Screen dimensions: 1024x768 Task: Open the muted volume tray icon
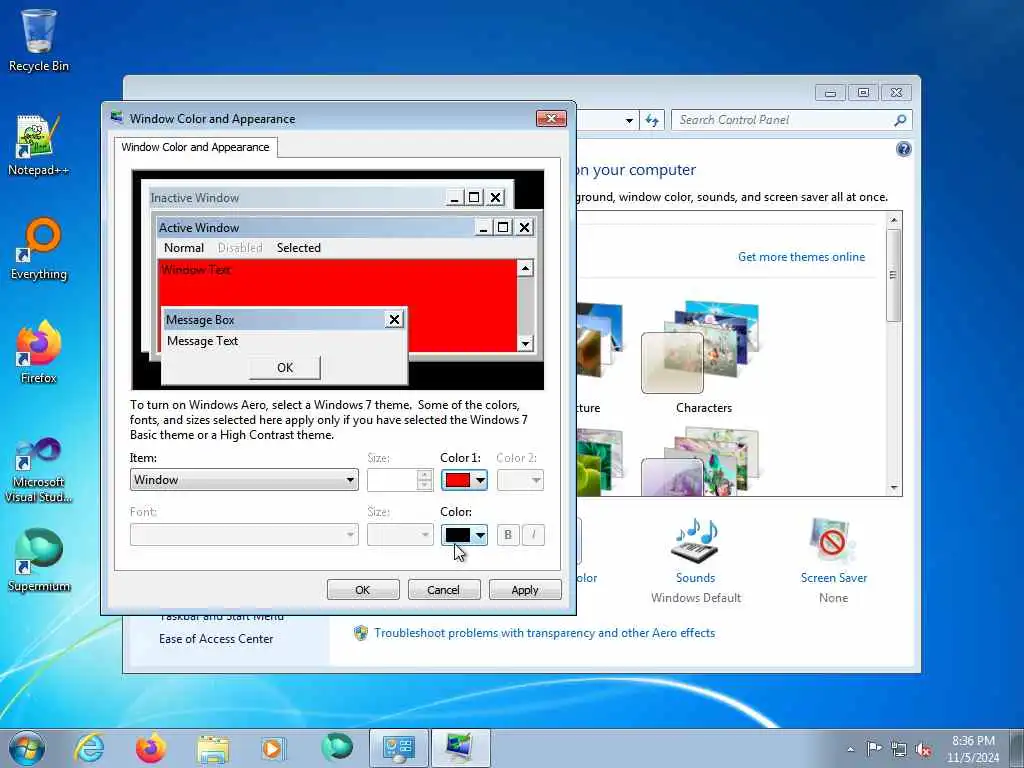pyautogui.click(x=923, y=749)
